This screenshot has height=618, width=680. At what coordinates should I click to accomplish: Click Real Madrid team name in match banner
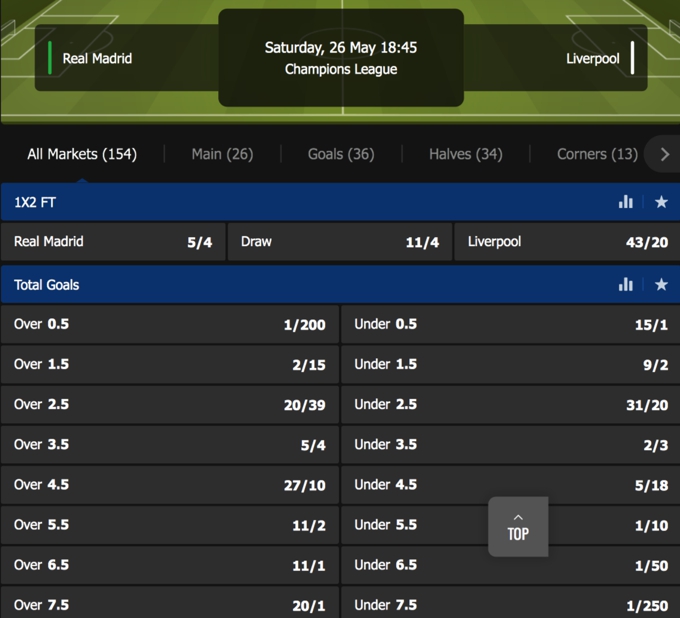97,58
